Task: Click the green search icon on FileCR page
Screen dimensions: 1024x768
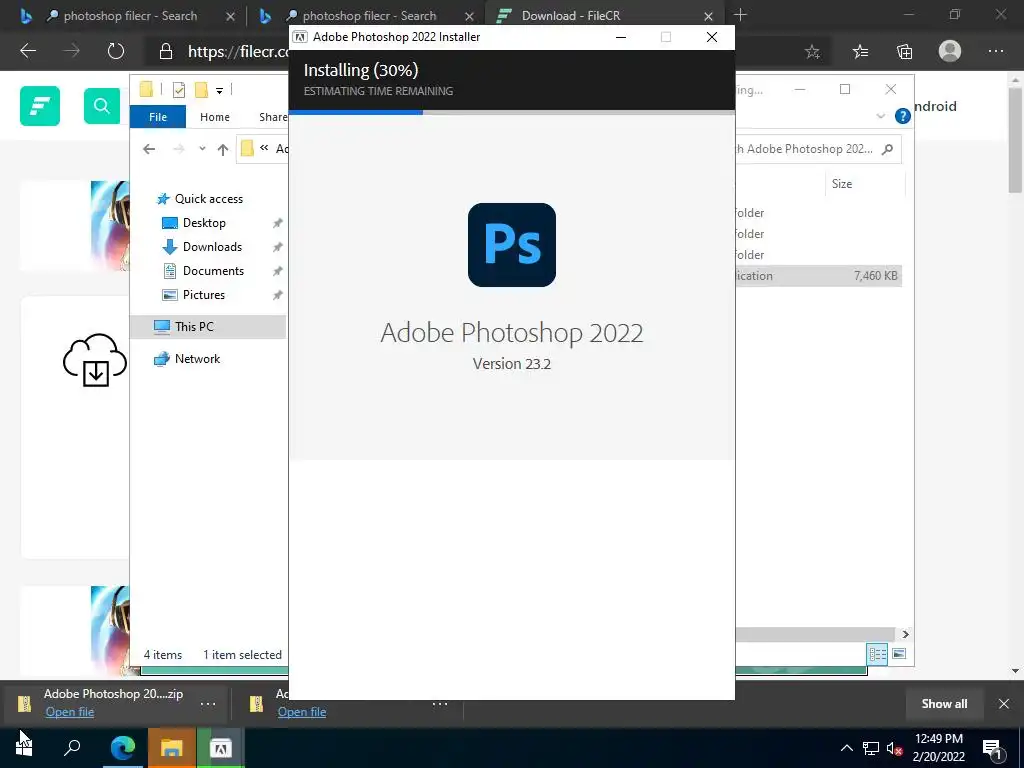Action: tap(102, 106)
